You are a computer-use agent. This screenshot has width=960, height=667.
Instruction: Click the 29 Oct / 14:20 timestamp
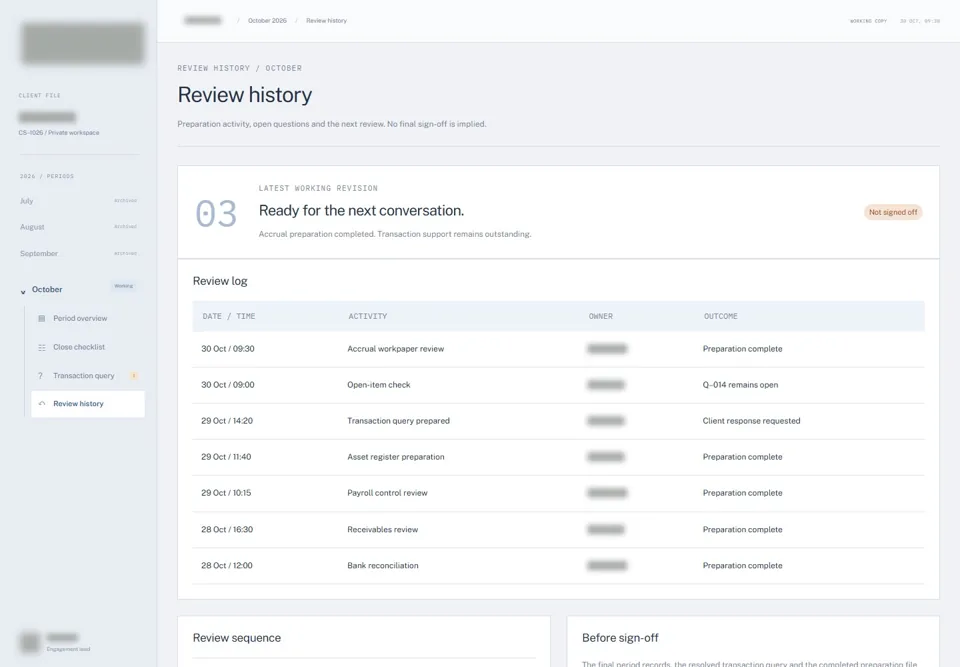point(227,421)
